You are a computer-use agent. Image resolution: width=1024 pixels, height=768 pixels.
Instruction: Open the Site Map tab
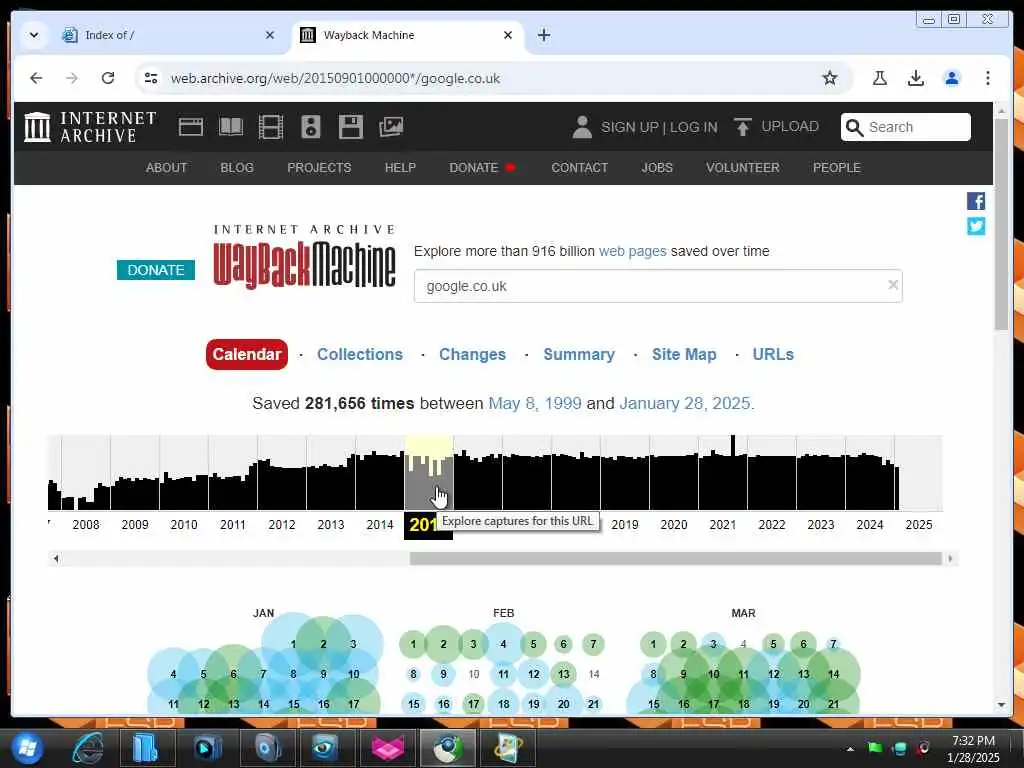684,354
